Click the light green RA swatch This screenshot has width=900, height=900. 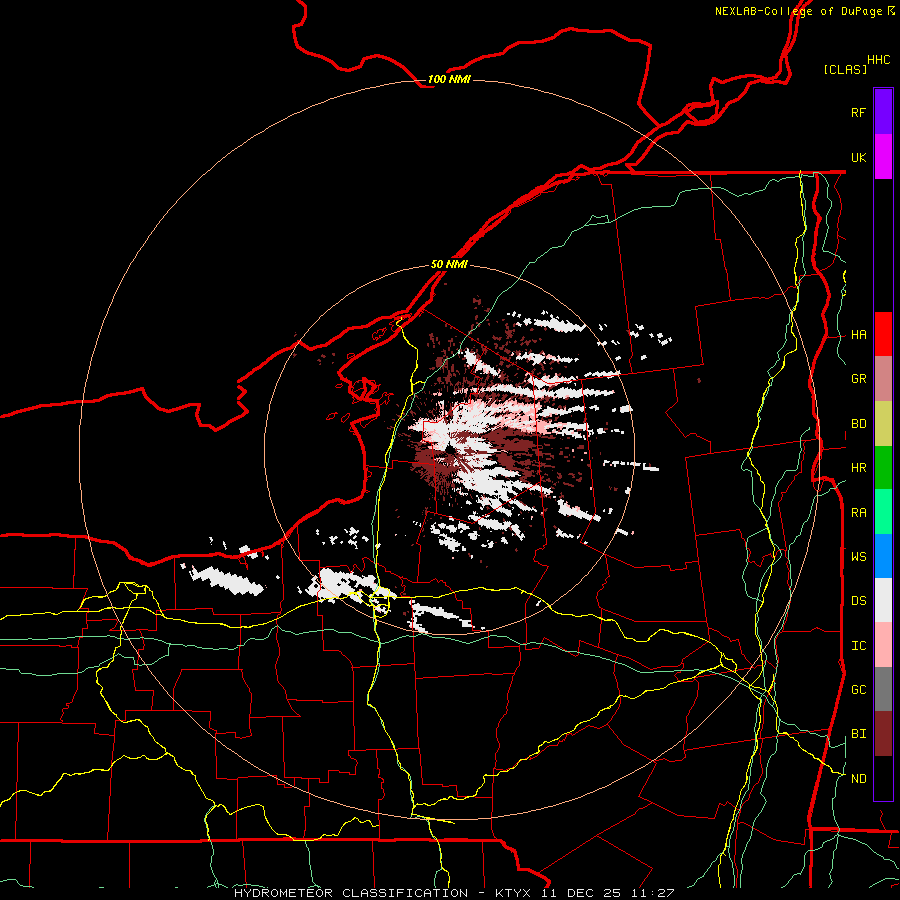point(883,512)
